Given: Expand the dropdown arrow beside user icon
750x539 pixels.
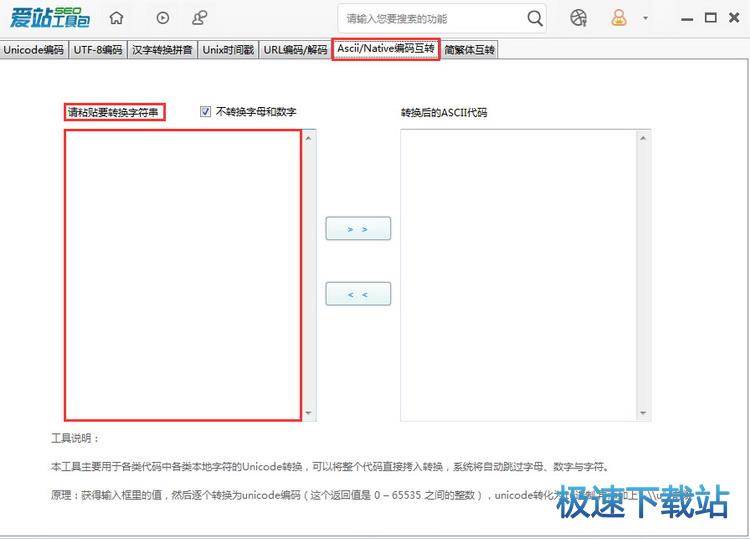Looking at the screenshot, I should coord(645,18).
